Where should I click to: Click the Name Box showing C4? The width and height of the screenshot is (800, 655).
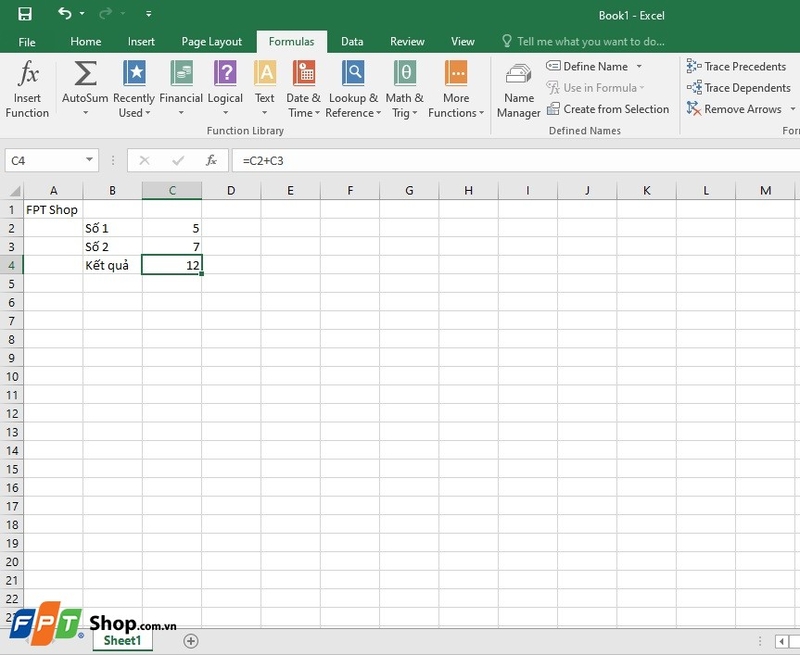pyautogui.click(x=45, y=161)
